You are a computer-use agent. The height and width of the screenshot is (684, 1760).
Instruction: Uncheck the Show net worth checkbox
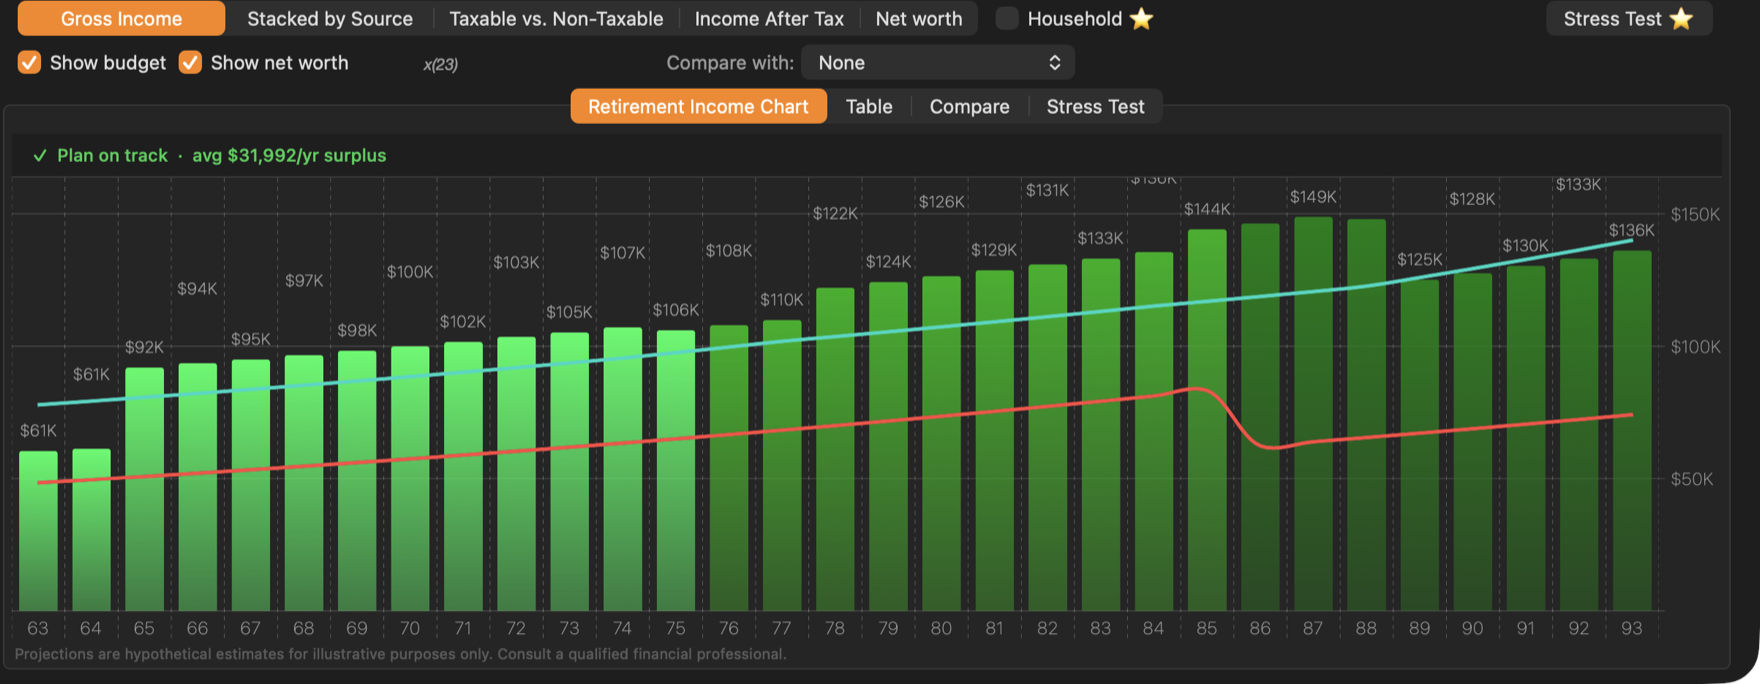click(x=190, y=62)
